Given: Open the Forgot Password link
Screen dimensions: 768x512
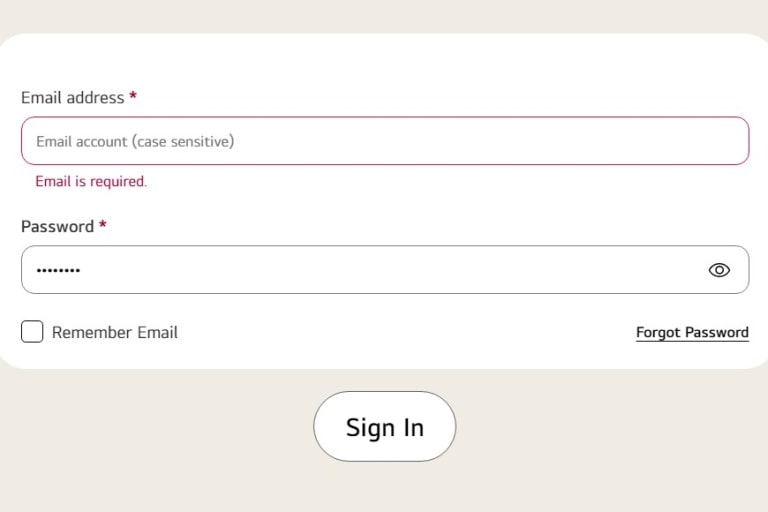Looking at the screenshot, I should [692, 332].
